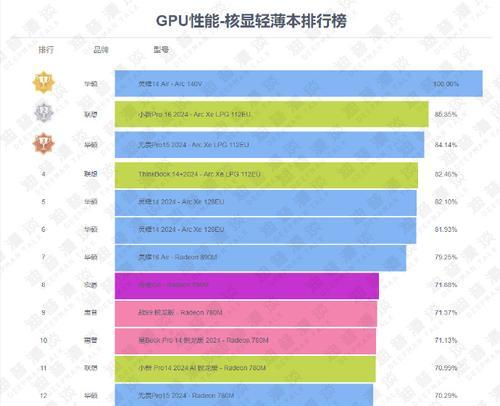Click the "81.93%" score value

pyautogui.click(x=446, y=229)
